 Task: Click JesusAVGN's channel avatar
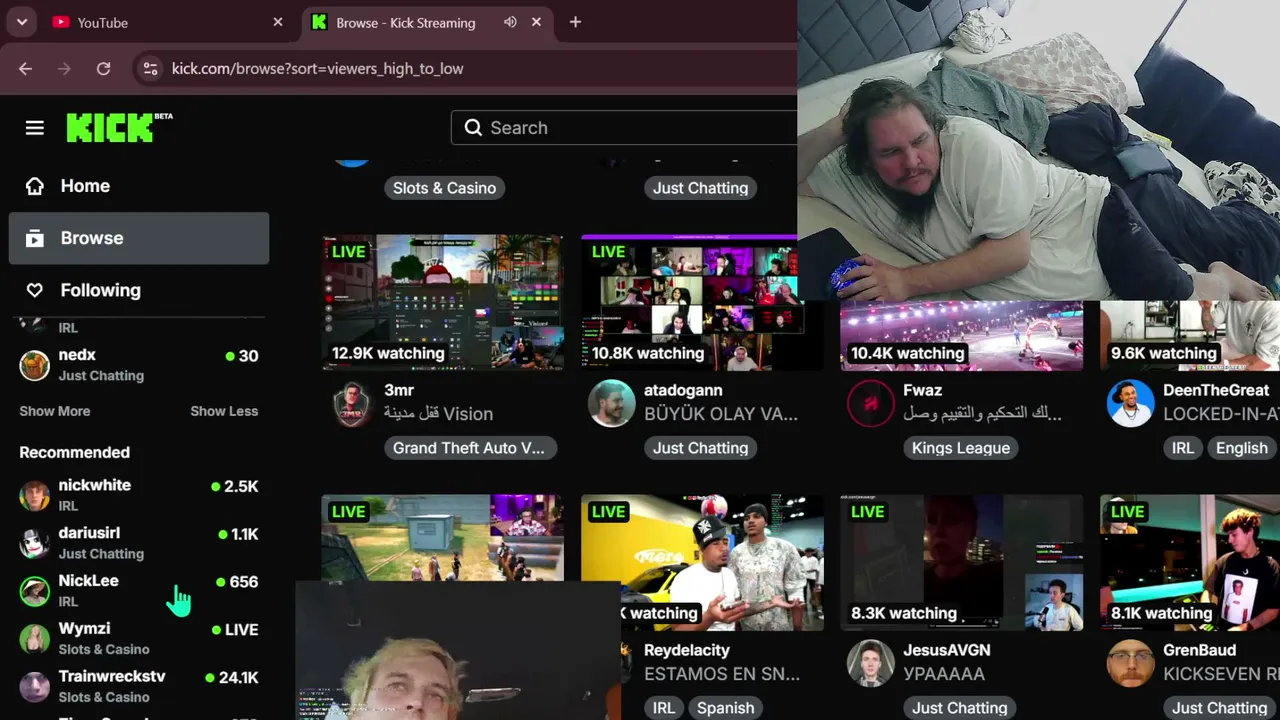pos(870,664)
